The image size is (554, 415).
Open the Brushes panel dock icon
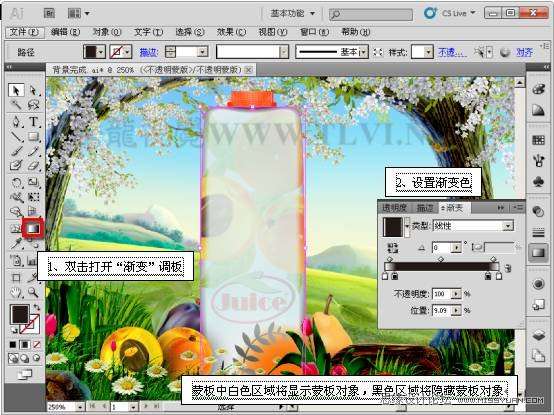[538, 161]
